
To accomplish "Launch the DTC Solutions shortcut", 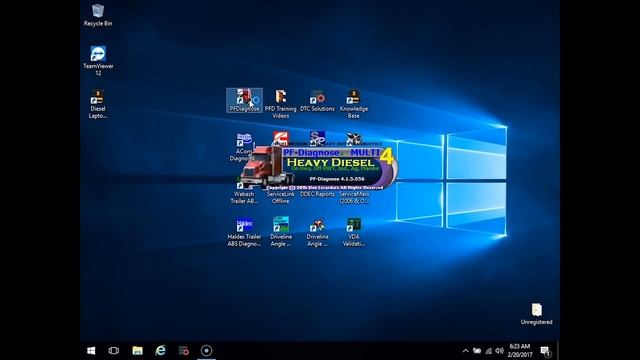I will pos(317,101).
